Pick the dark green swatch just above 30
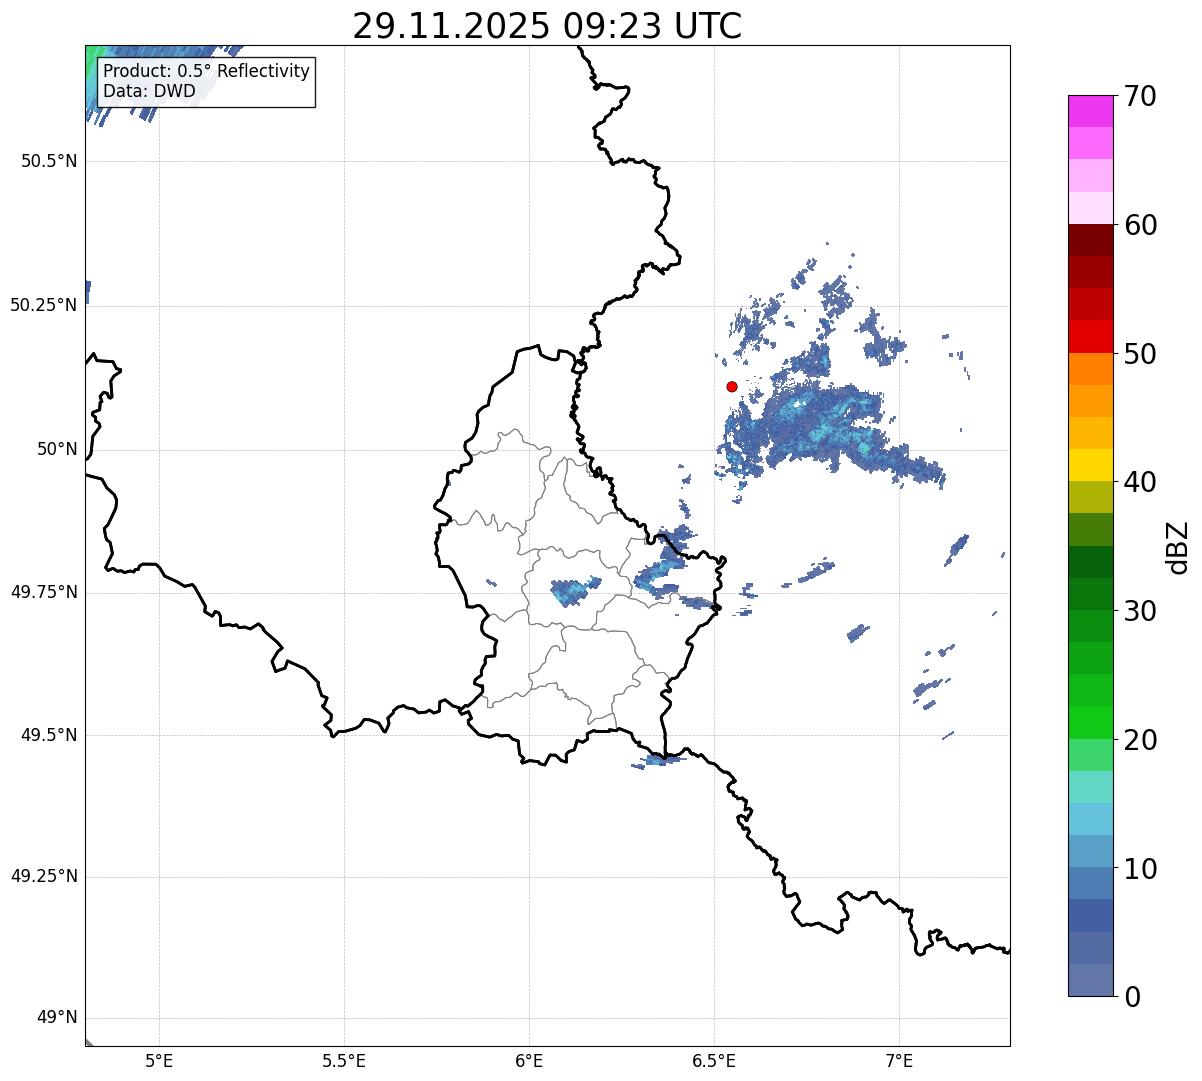 click(x=1090, y=594)
